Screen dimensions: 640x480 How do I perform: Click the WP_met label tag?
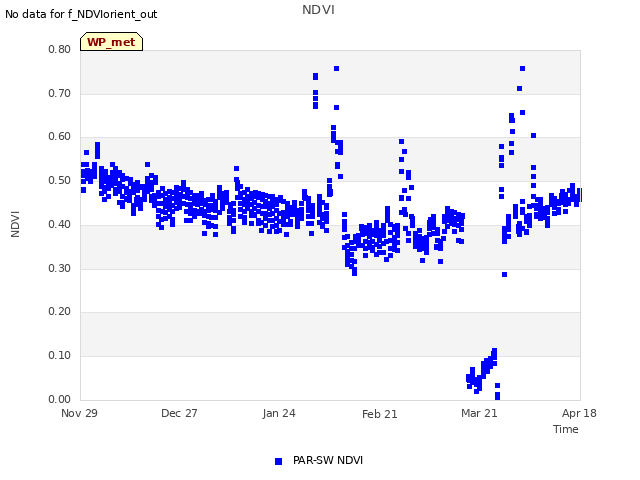(x=111, y=42)
